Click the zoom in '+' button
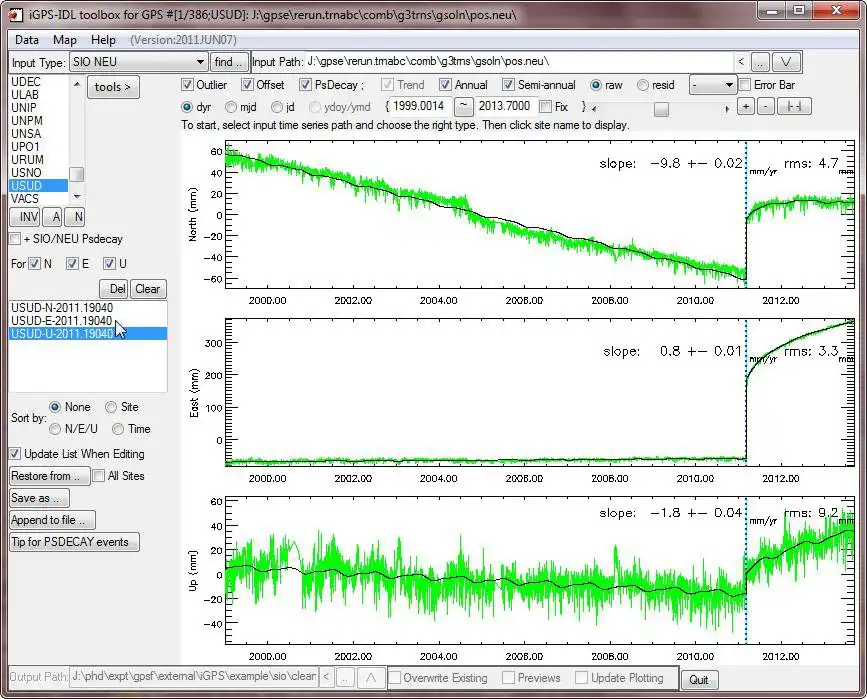 745,107
